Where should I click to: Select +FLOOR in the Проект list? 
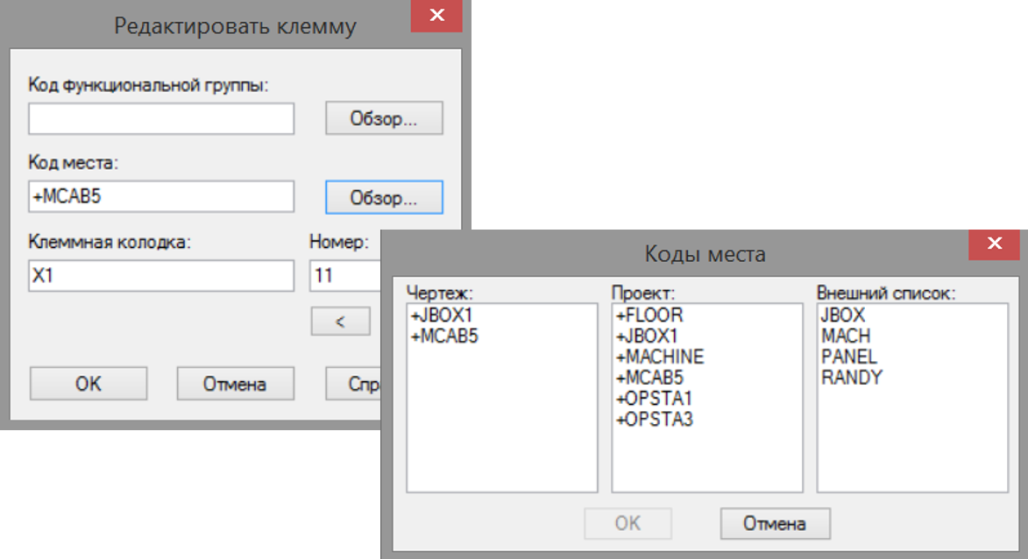point(649,315)
